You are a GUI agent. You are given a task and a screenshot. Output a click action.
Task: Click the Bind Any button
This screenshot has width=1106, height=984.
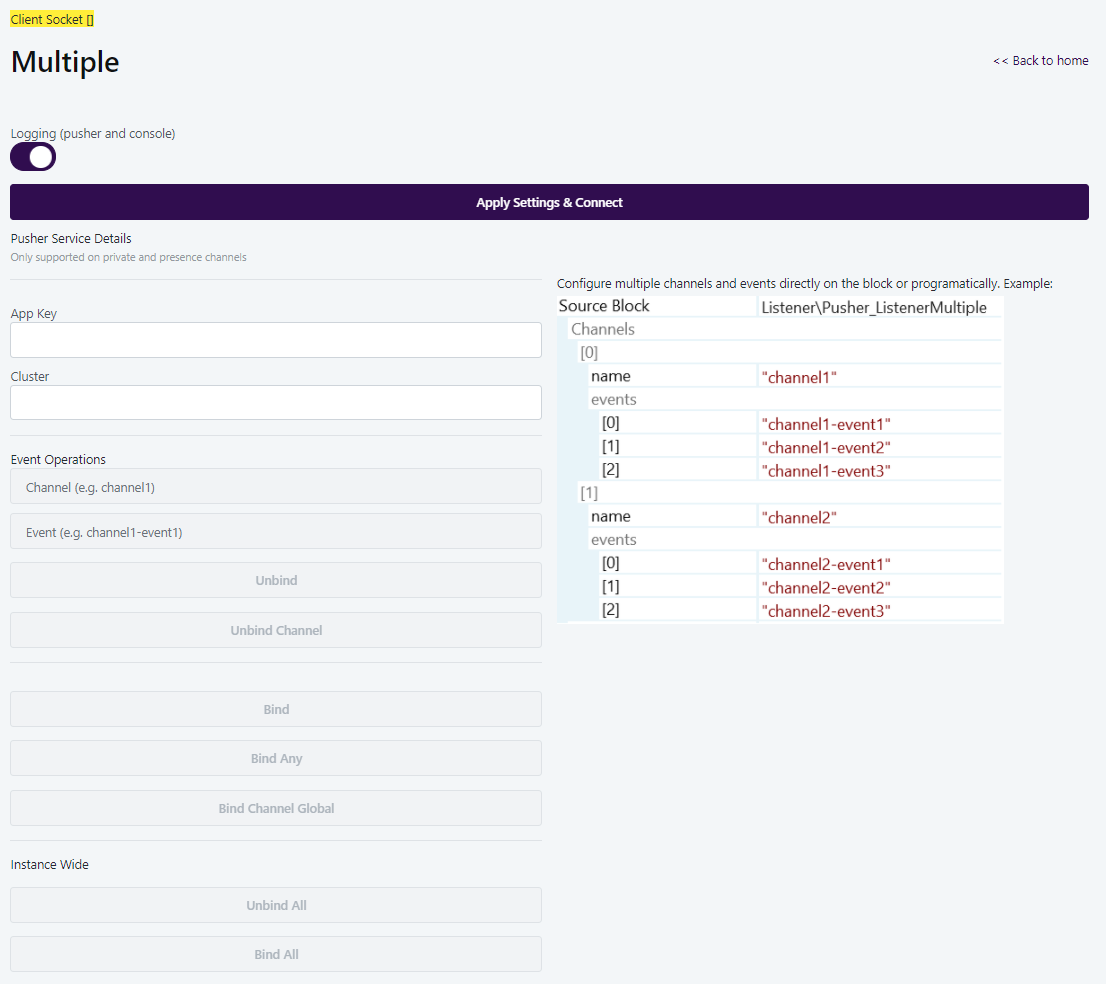(x=276, y=757)
